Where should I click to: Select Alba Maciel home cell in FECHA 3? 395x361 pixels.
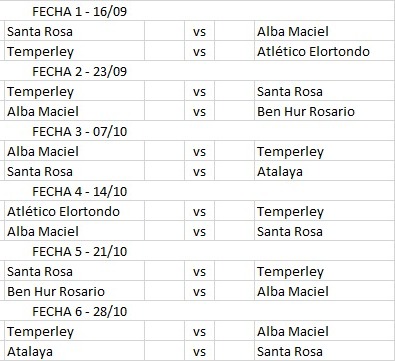tap(75, 151)
